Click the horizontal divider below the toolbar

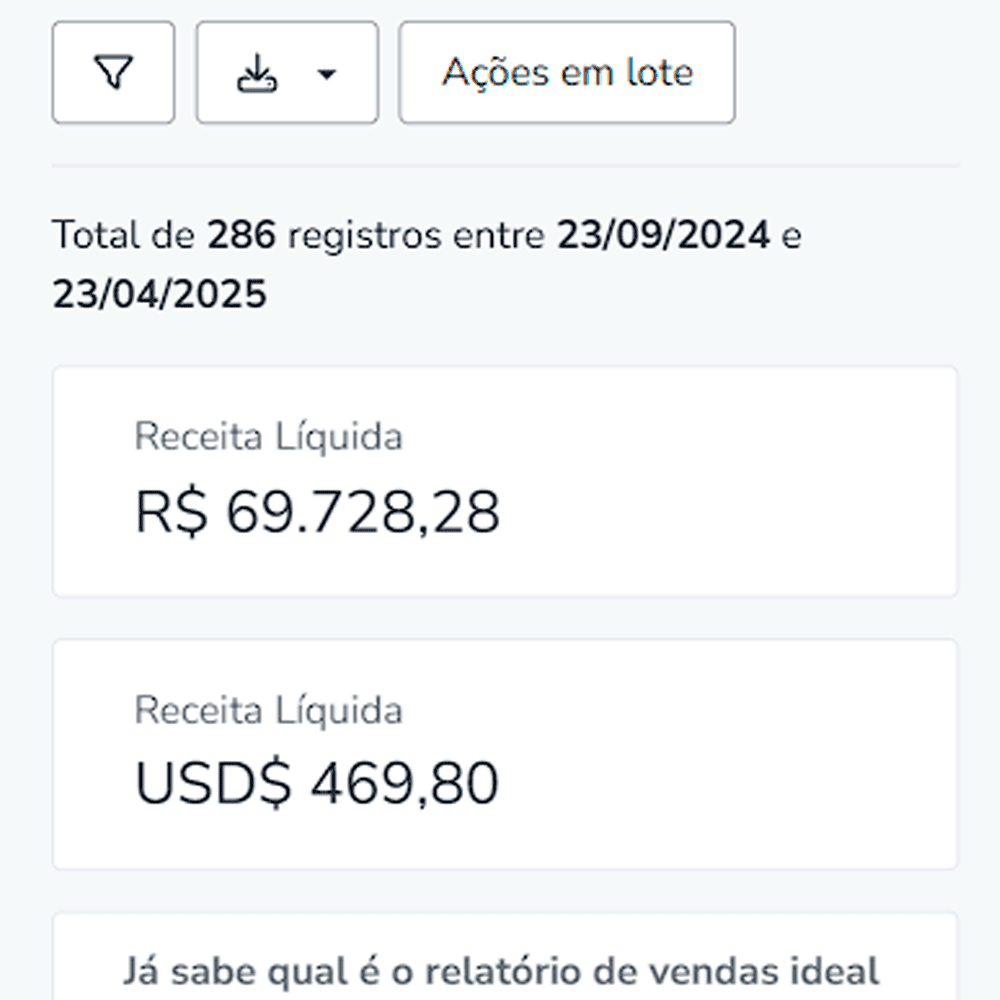505,165
